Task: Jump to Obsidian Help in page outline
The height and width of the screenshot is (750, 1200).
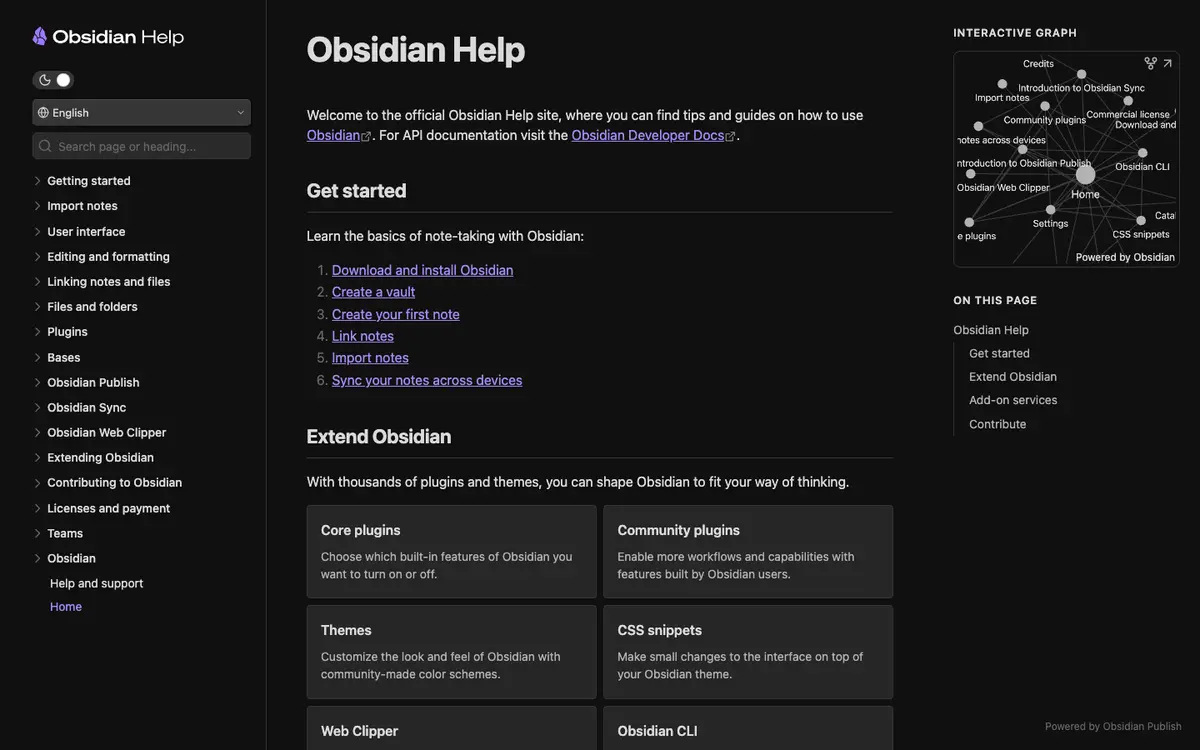Action: click(991, 330)
